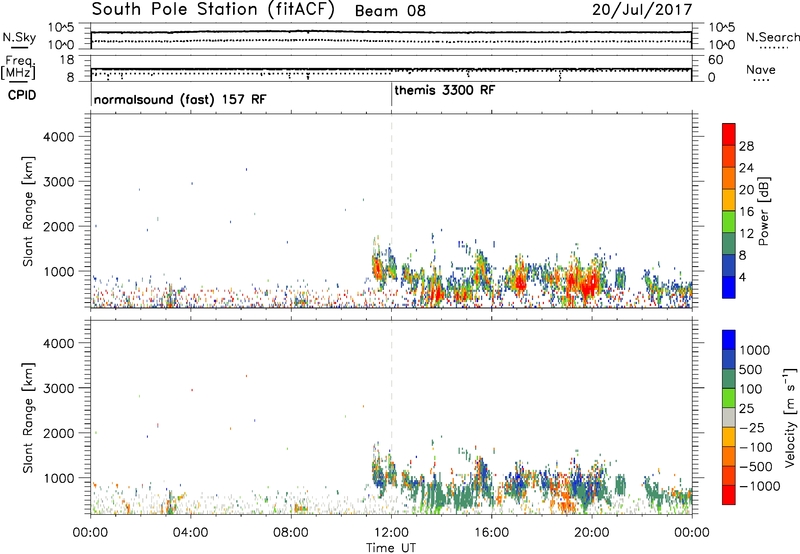This screenshot has height=554, width=800.
Task: Click the '1000' tick on Velocity colorbar
Action: pos(754,350)
